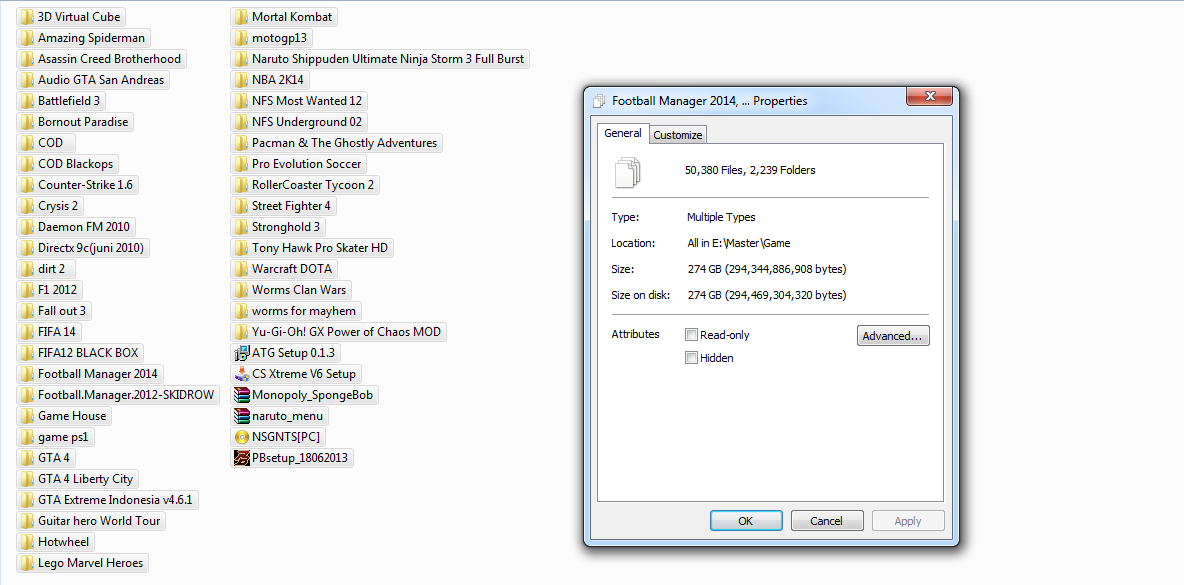
Task: Select the Lego Marvel Heroes folder icon
Action: click(27, 563)
